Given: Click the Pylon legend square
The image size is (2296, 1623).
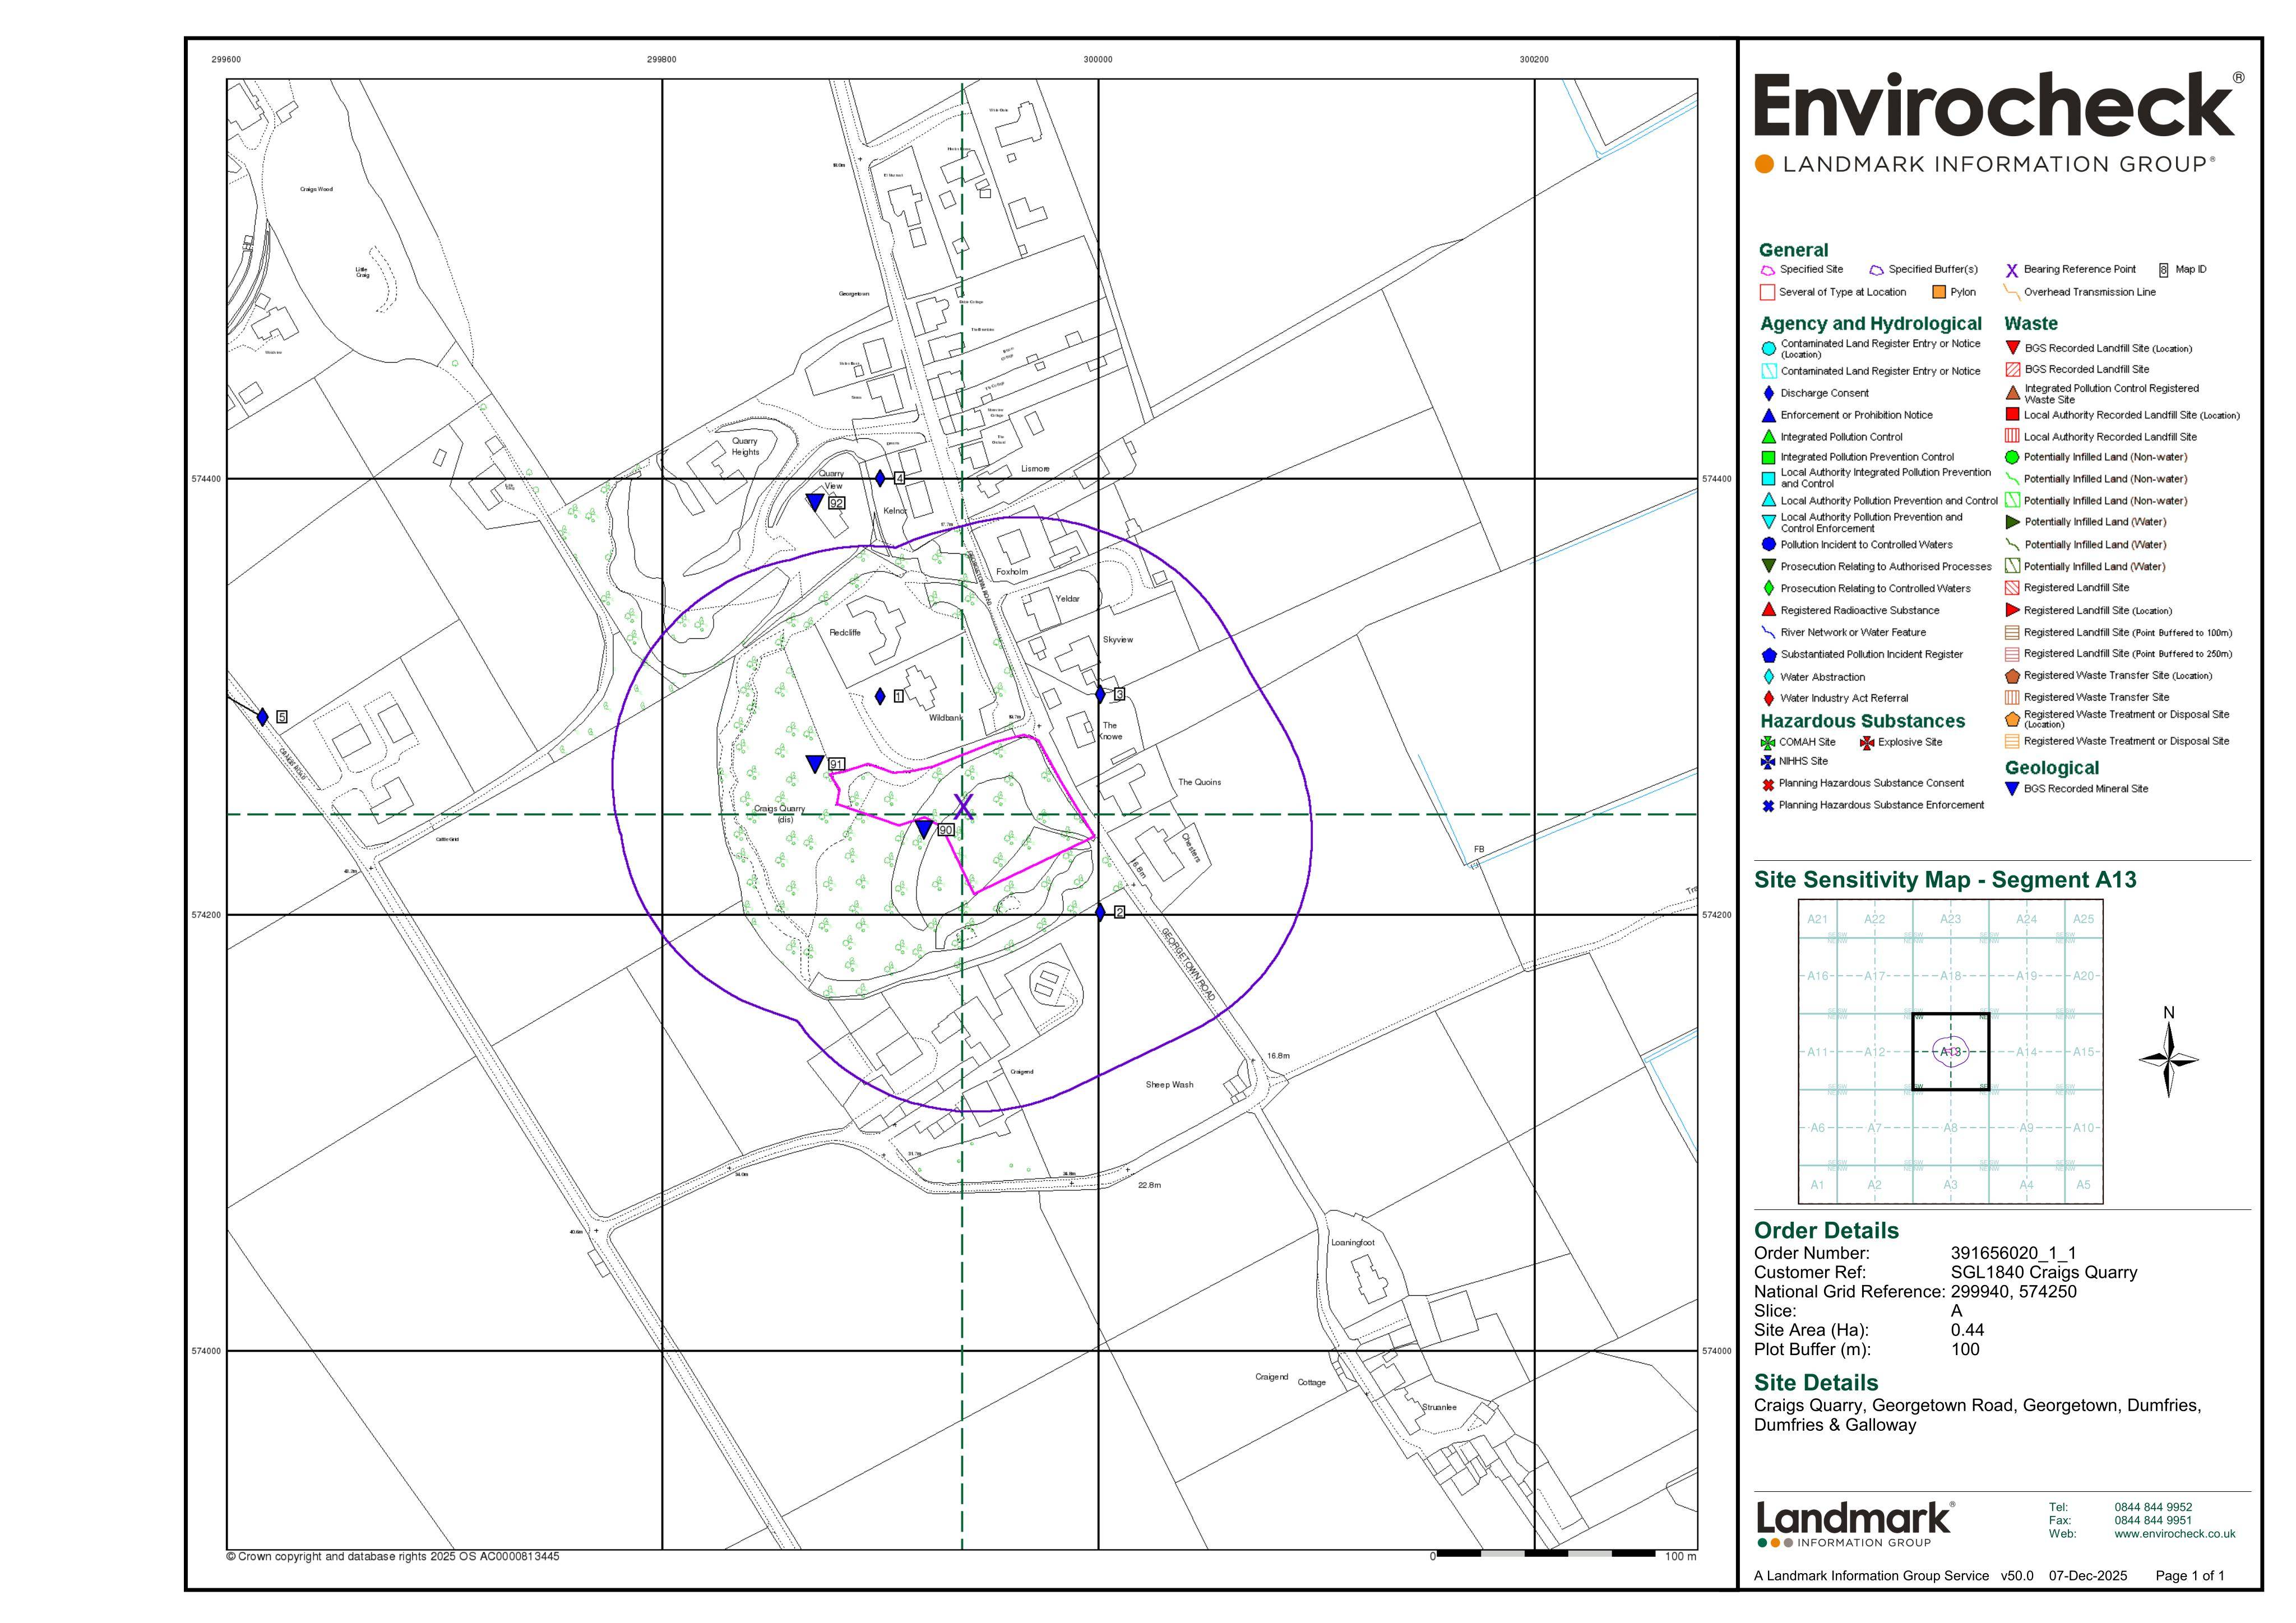Looking at the screenshot, I should click(x=1938, y=292).
